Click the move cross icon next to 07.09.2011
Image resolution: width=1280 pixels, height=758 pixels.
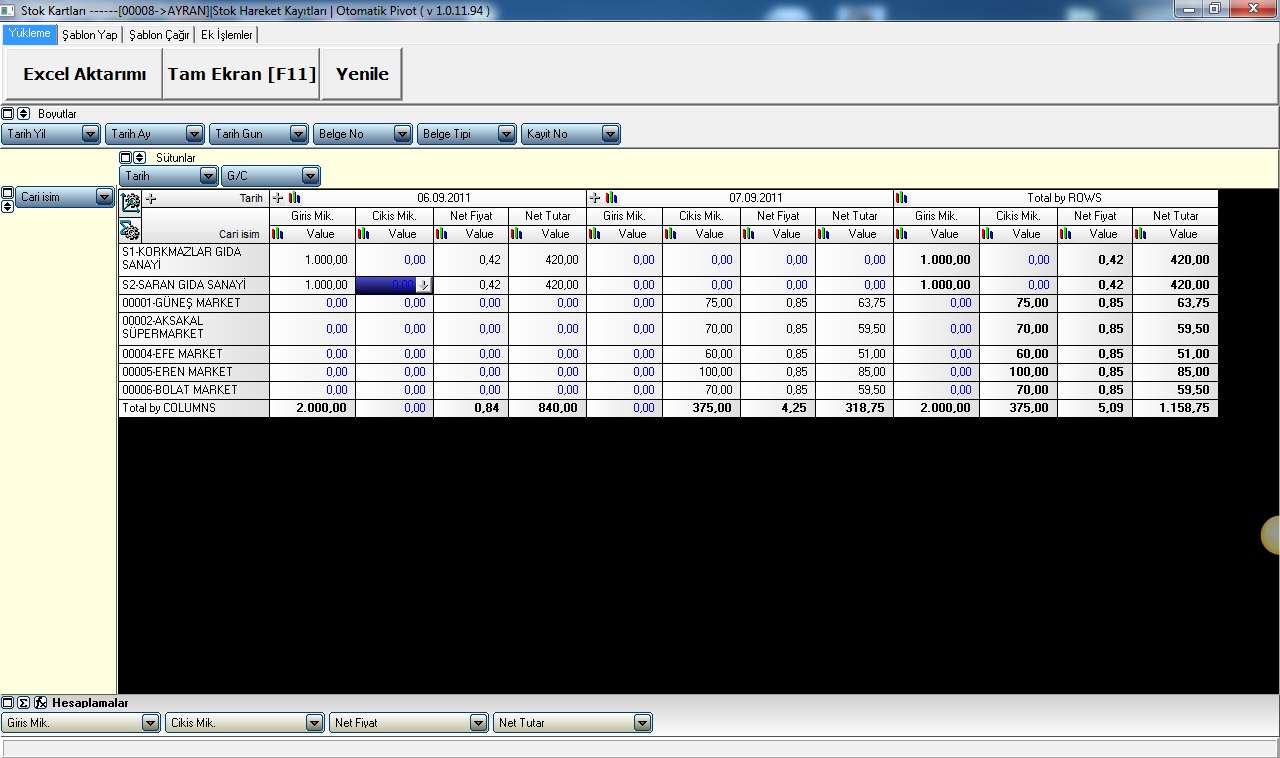click(x=595, y=198)
